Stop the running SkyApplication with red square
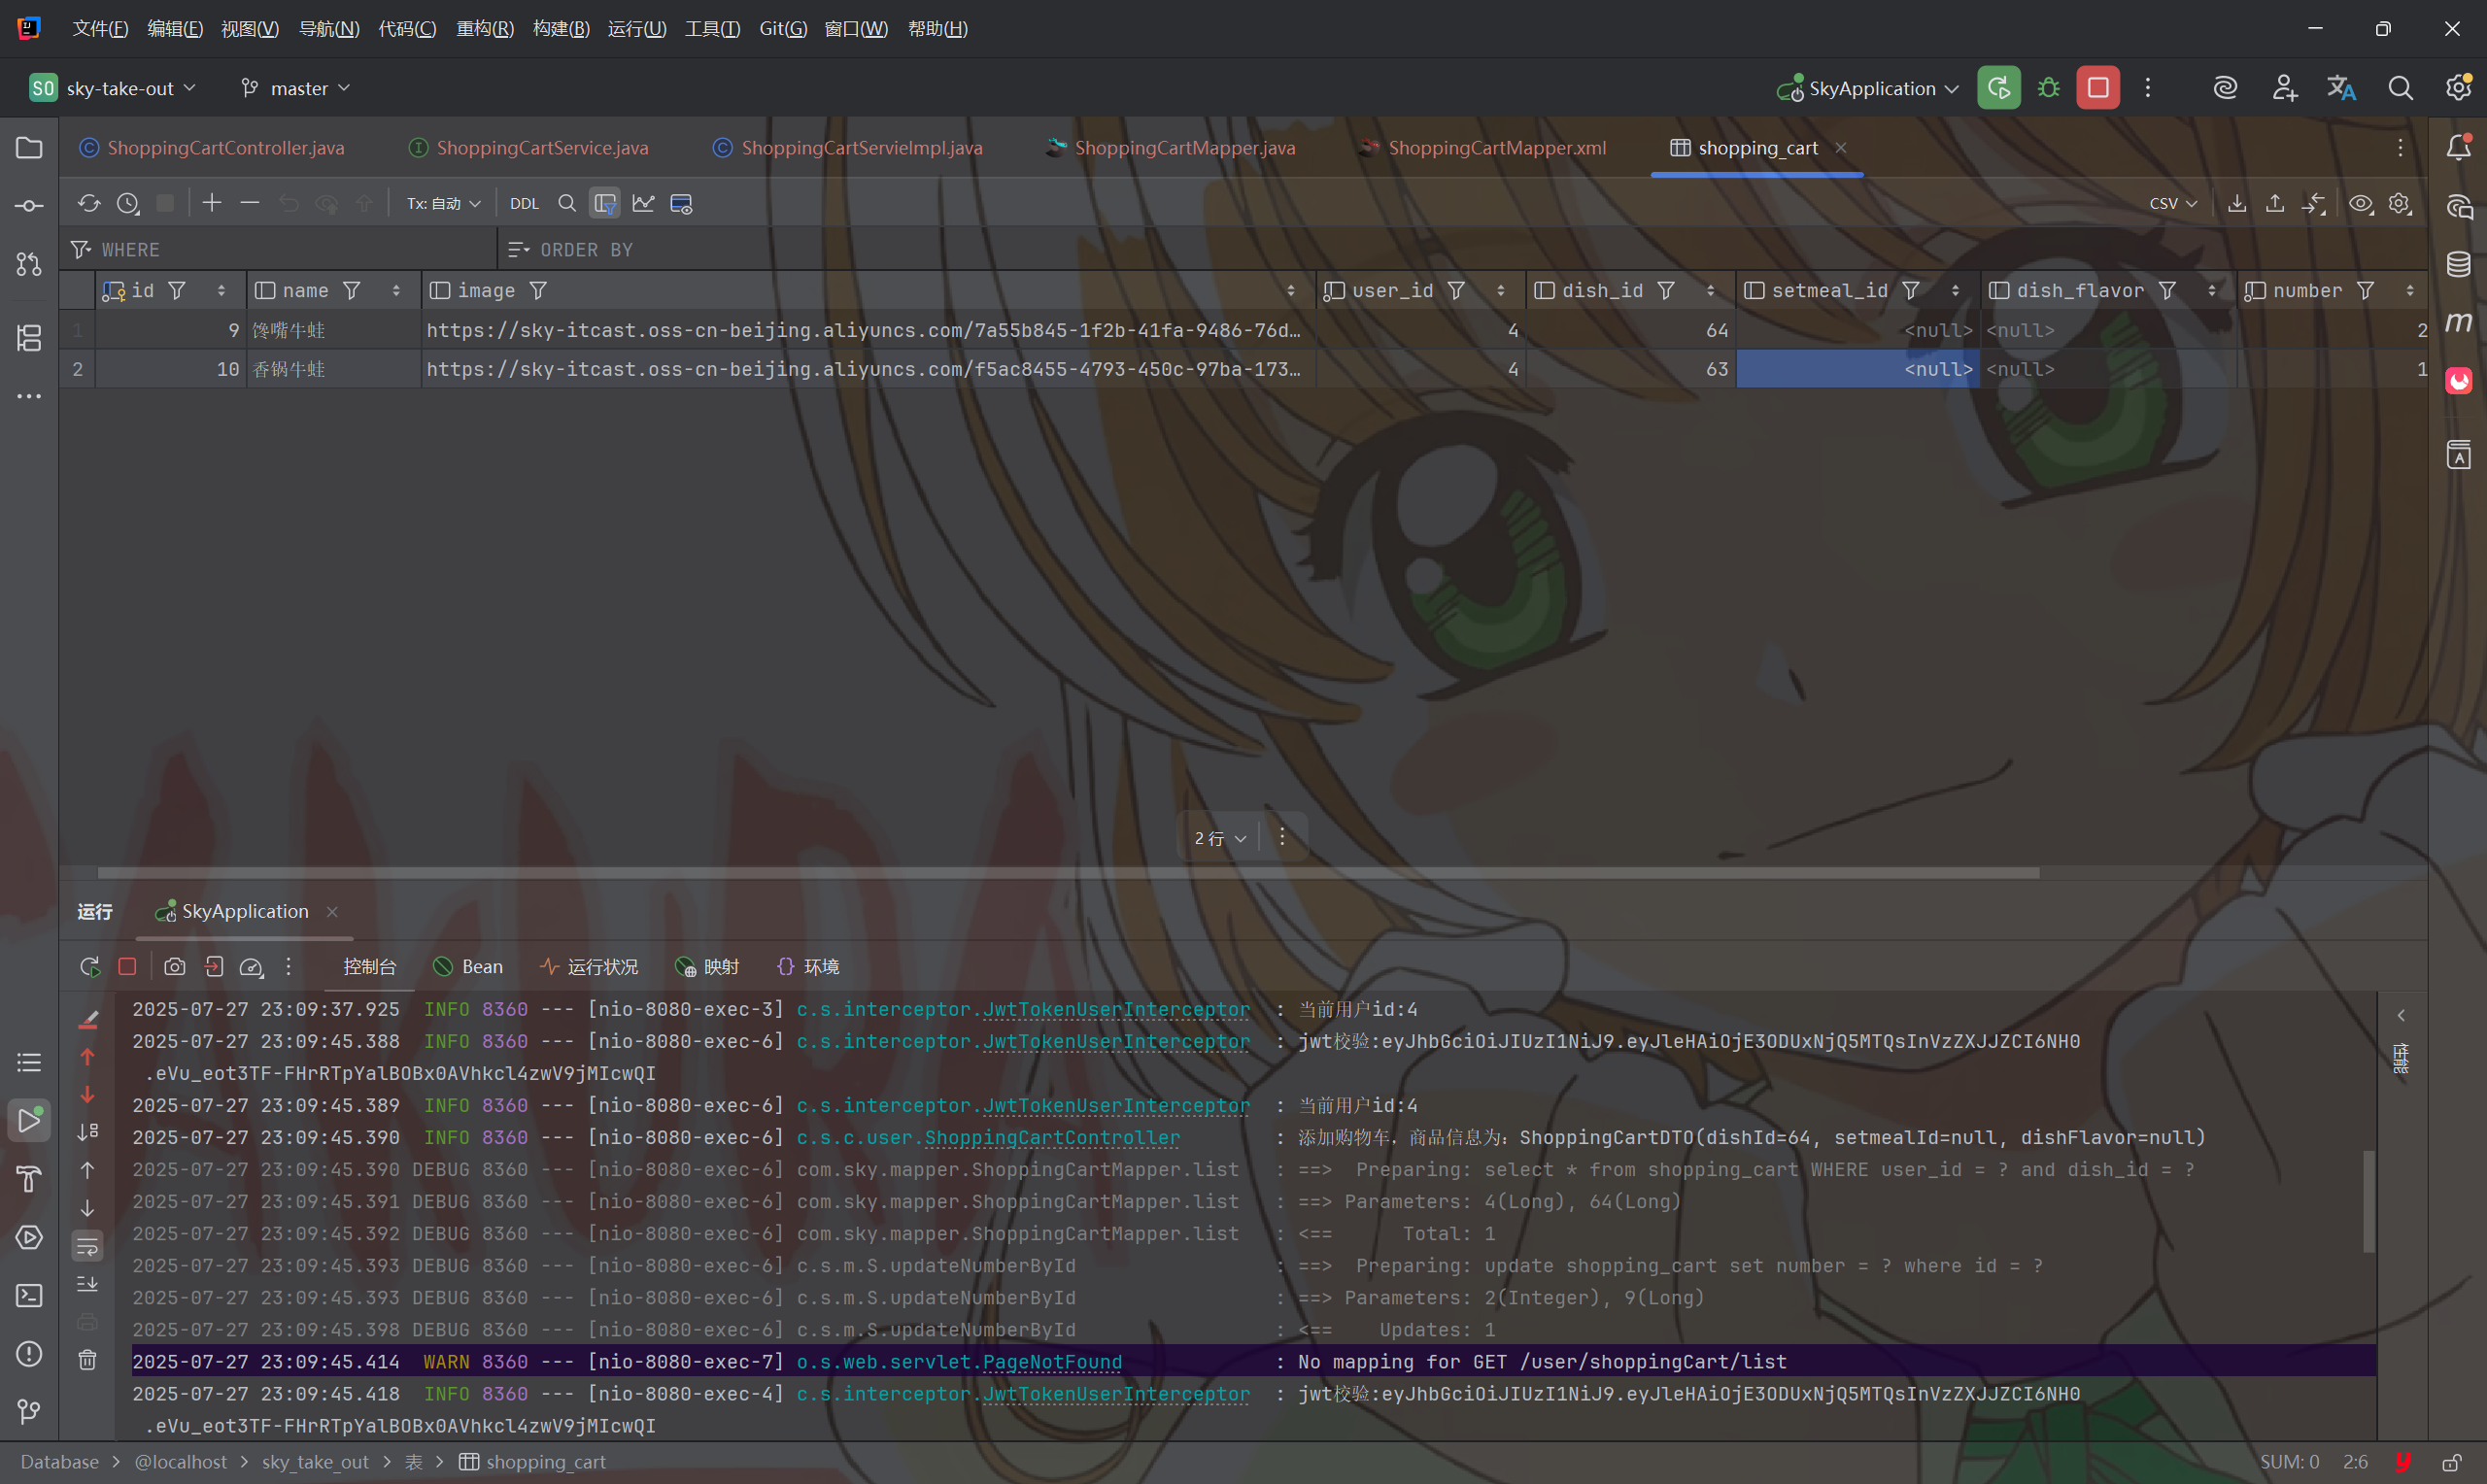This screenshot has width=2487, height=1484. 2097,88
